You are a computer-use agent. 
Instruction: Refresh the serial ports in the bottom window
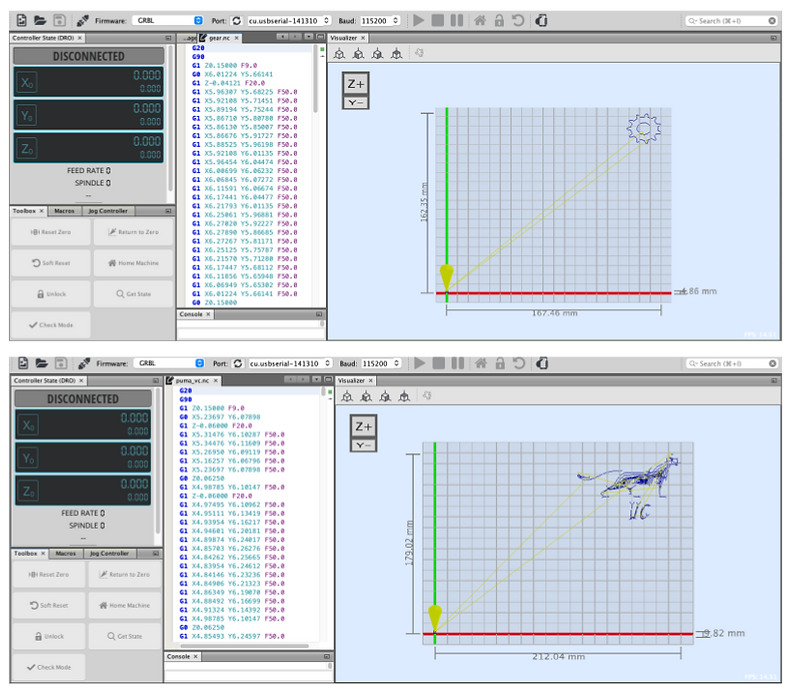coord(238,363)
